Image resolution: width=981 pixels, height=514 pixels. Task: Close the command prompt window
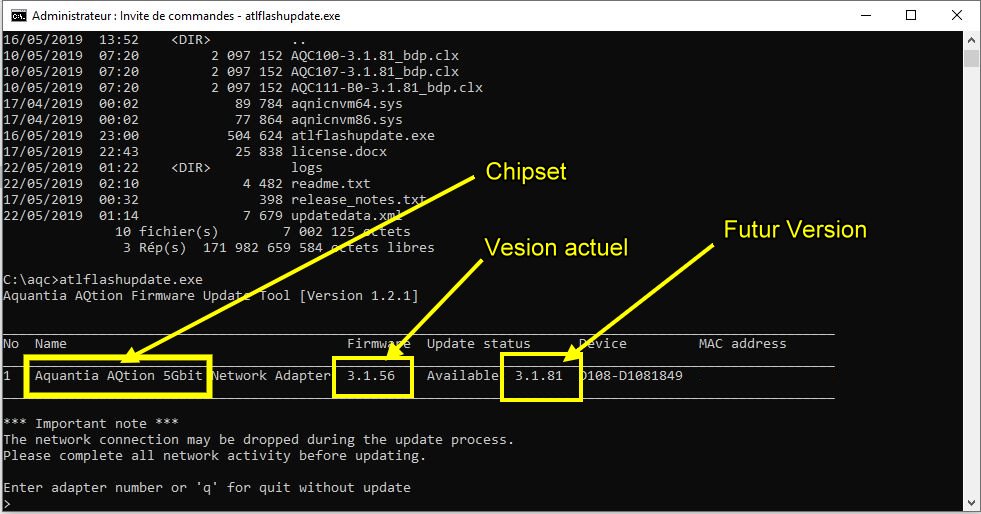(x=956, y=16)
